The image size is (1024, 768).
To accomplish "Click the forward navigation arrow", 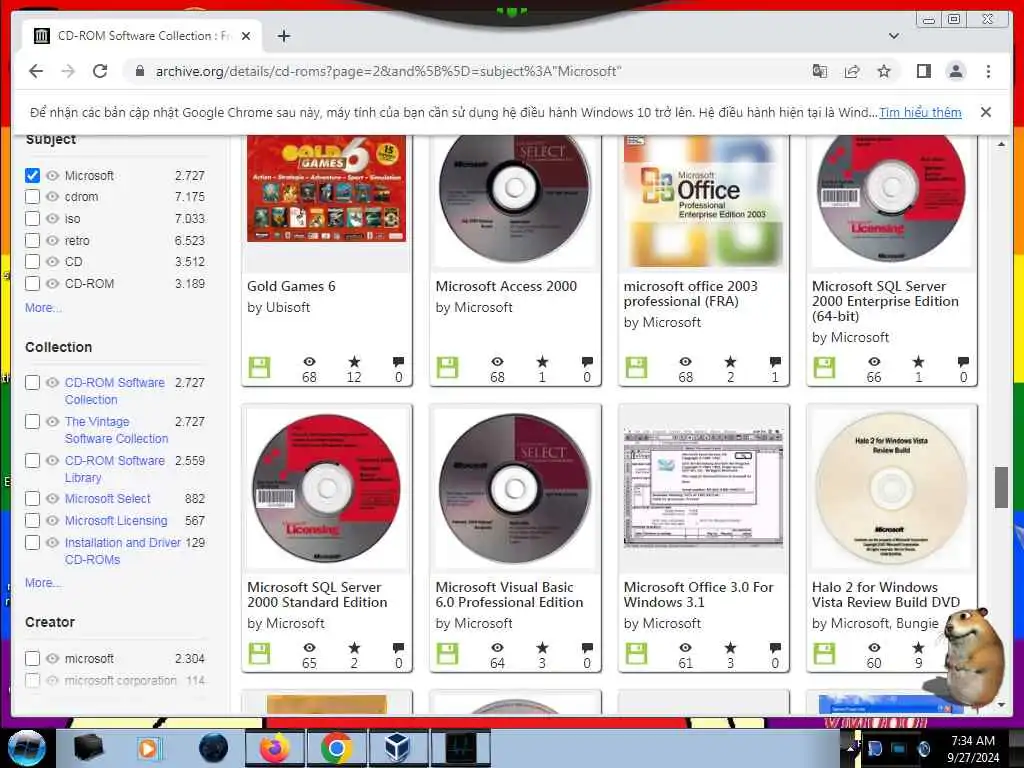I will click(x=68, y=71).
